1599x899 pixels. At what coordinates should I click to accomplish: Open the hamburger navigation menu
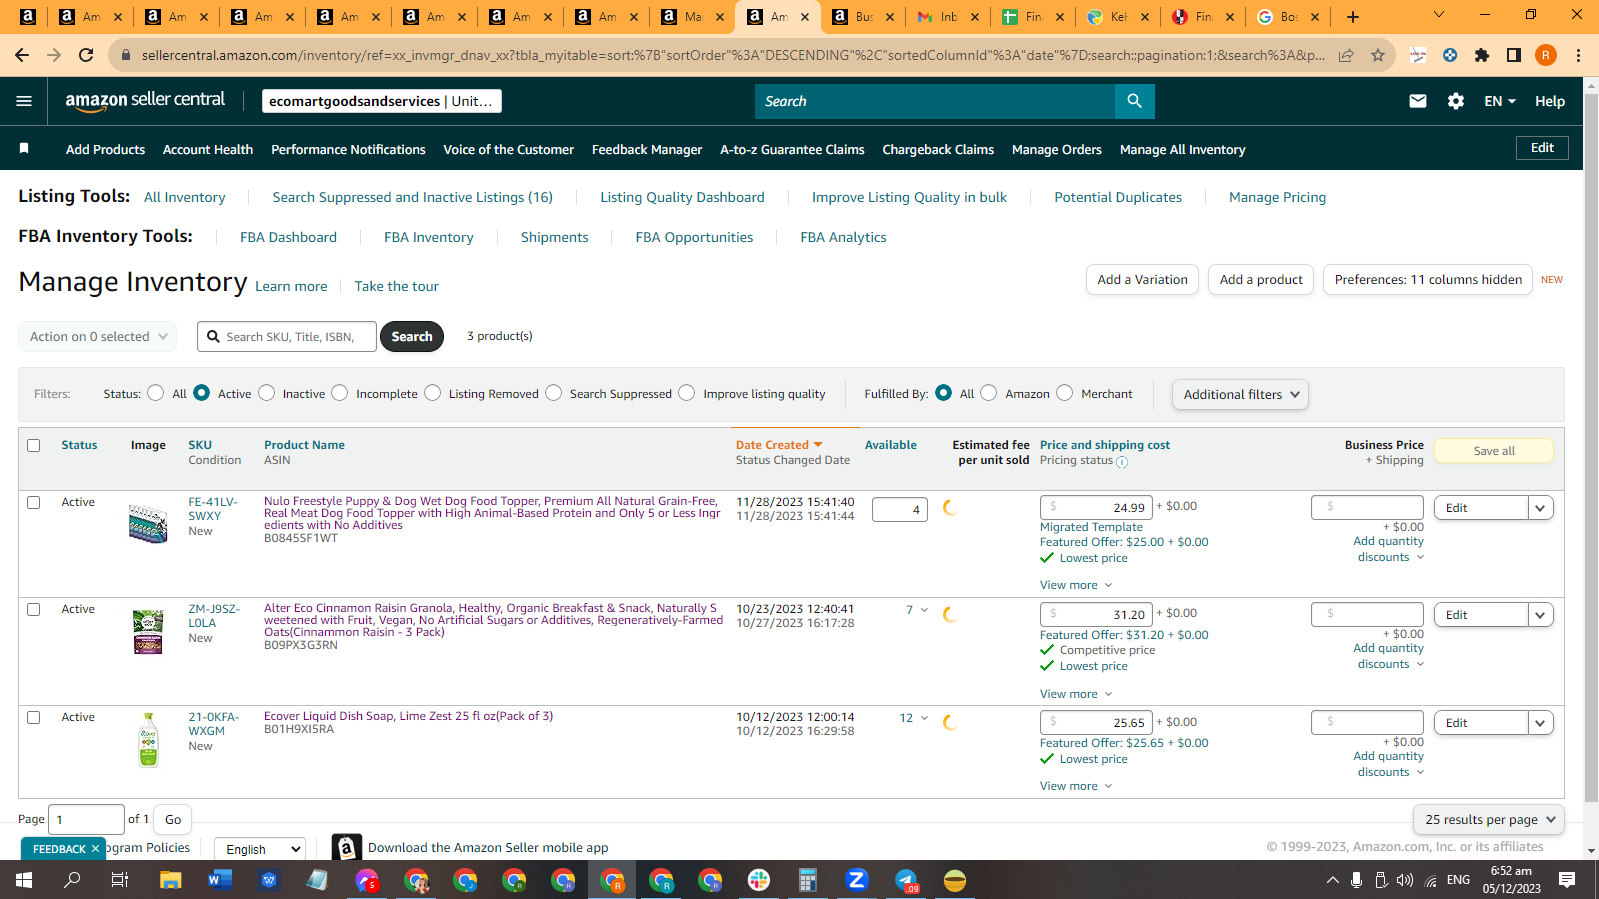24,101
